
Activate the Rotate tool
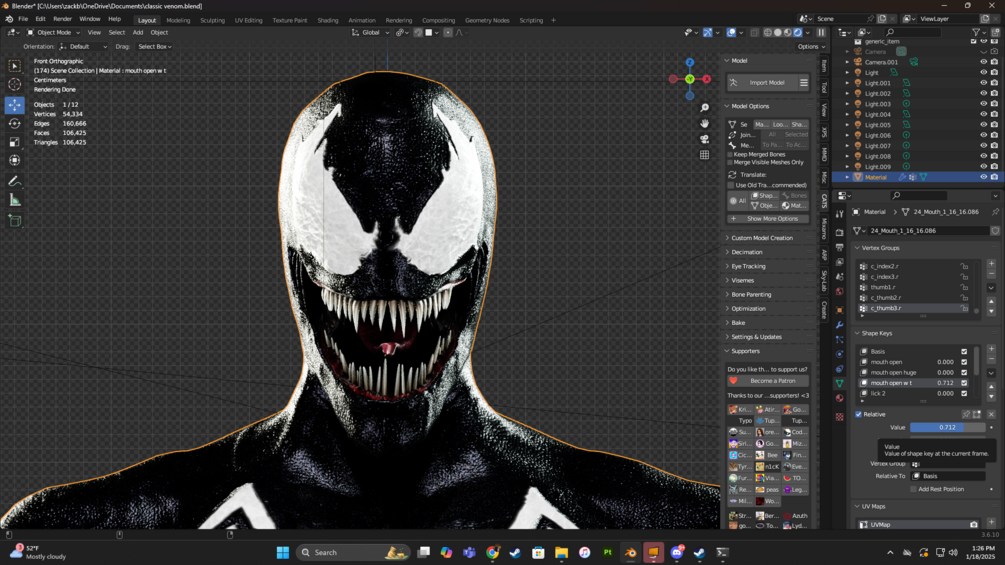pos(14,124)
